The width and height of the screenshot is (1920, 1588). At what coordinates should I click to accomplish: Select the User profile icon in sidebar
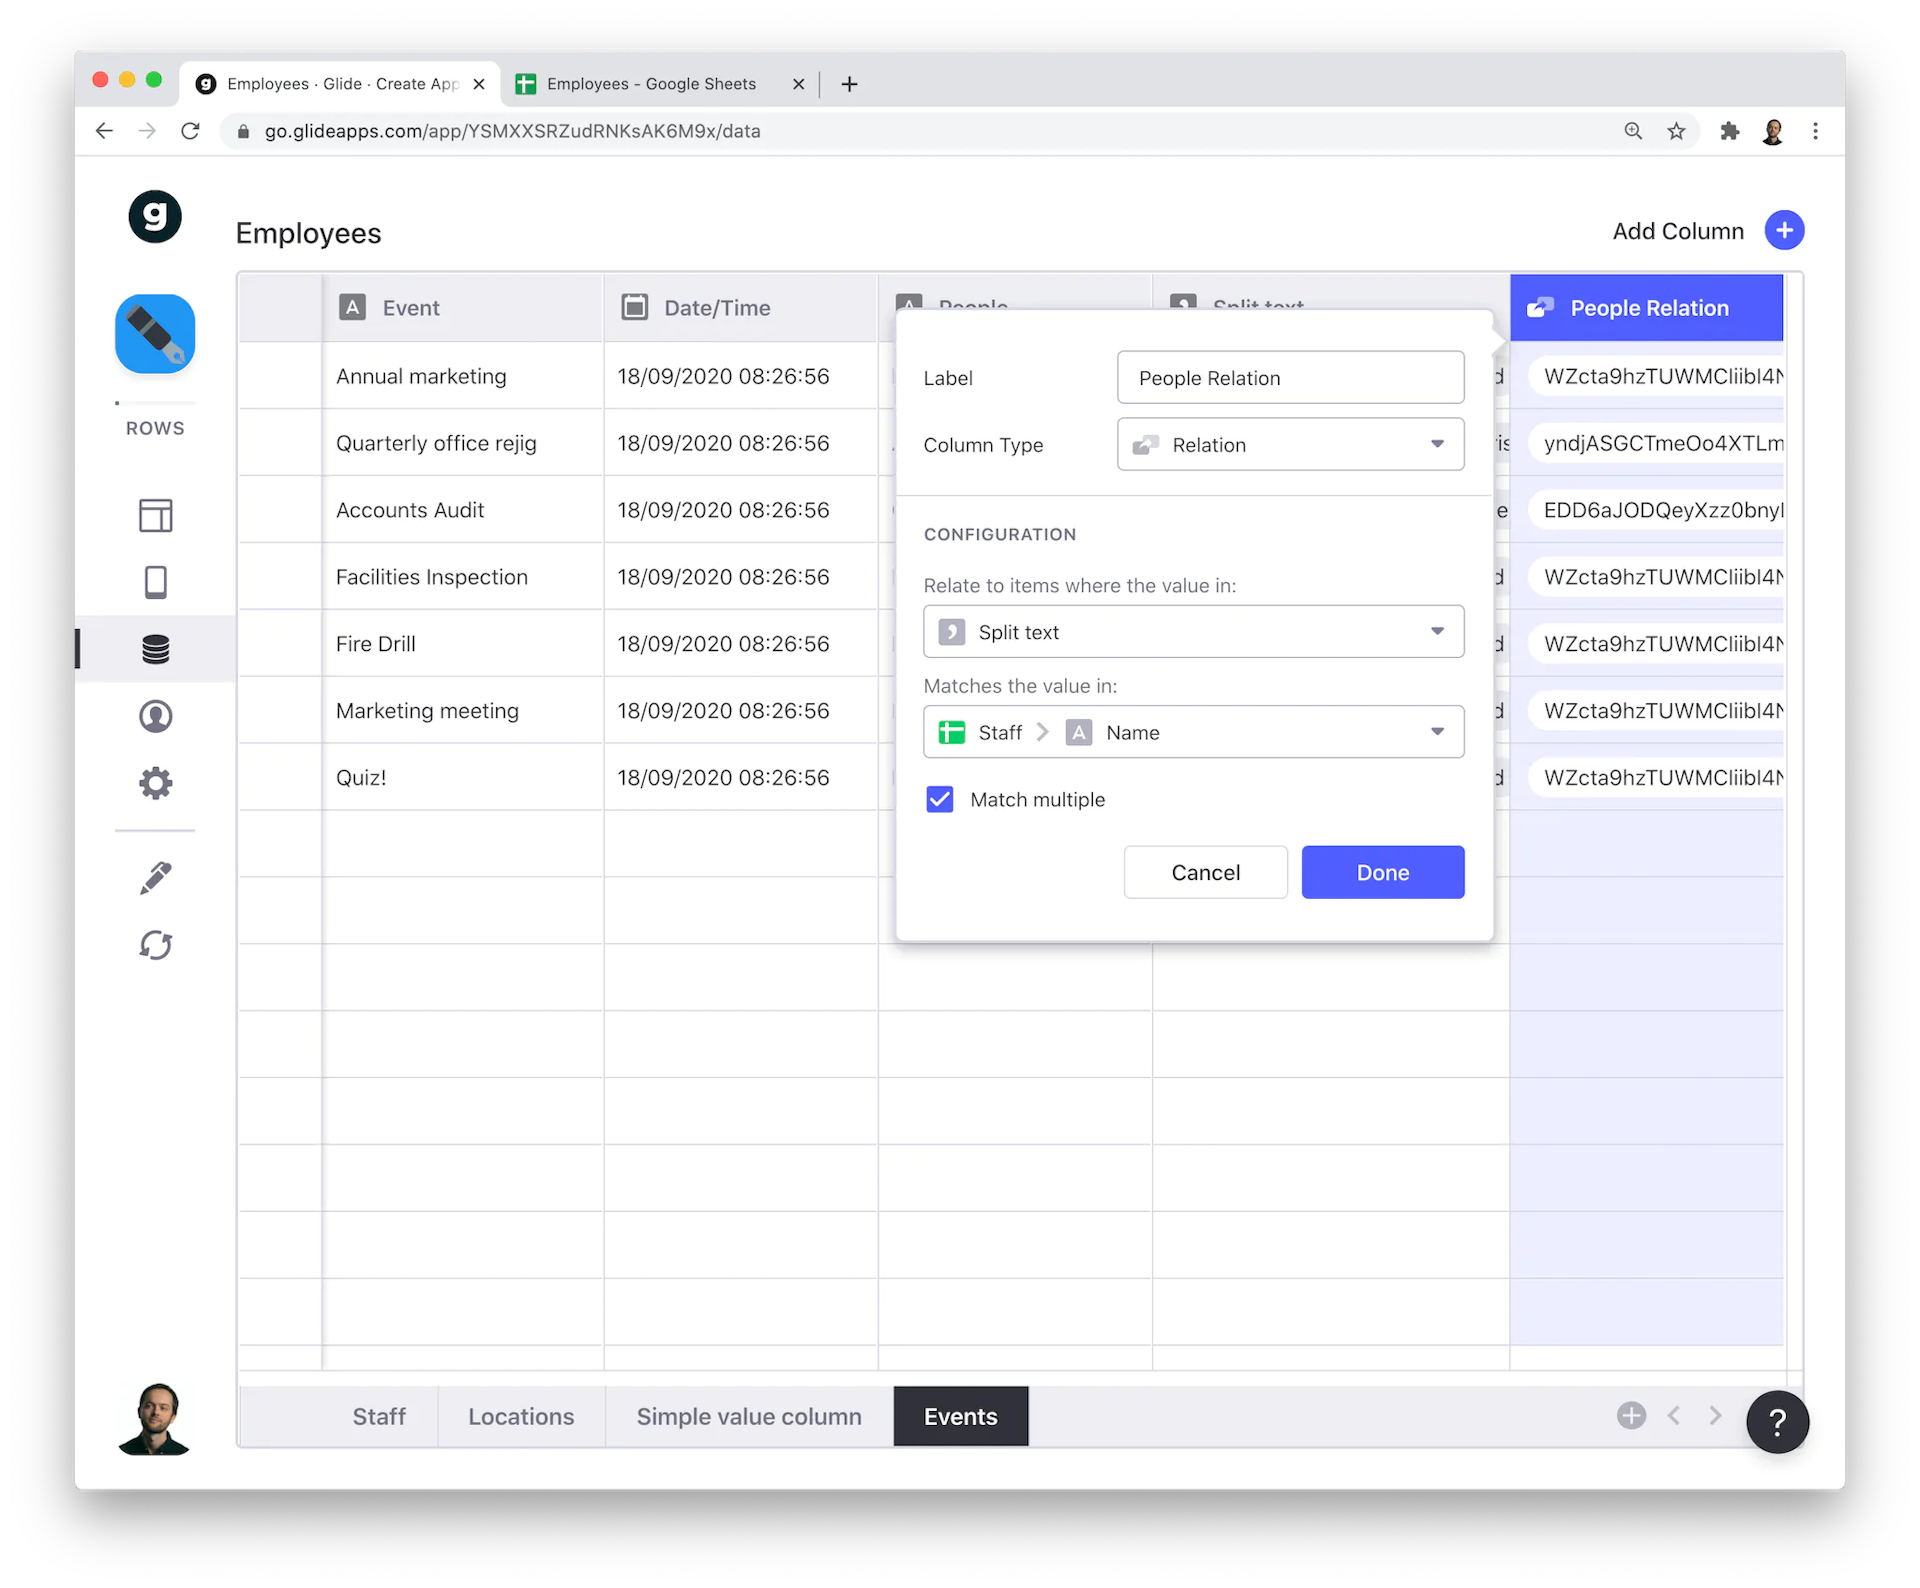pos(155,714)
